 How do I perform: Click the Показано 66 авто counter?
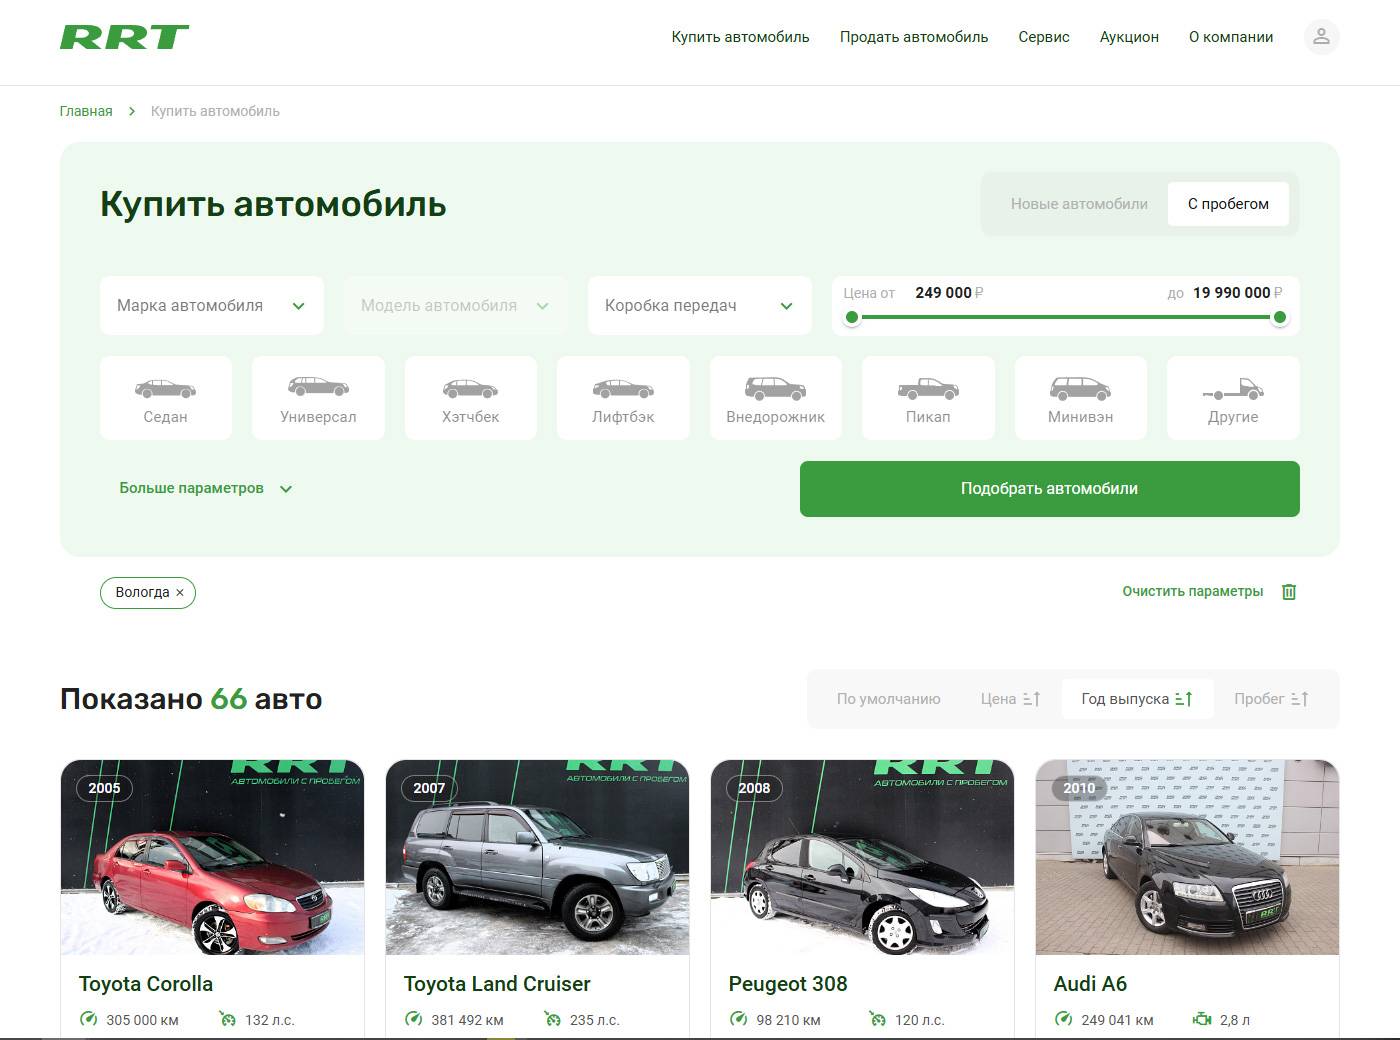point(191,699)
